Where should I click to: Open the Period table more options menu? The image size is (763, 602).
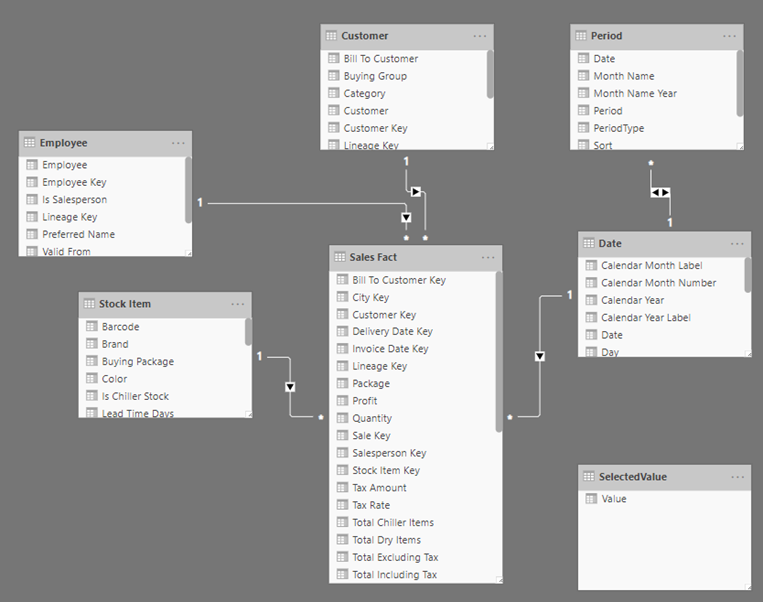pos(730,36)
